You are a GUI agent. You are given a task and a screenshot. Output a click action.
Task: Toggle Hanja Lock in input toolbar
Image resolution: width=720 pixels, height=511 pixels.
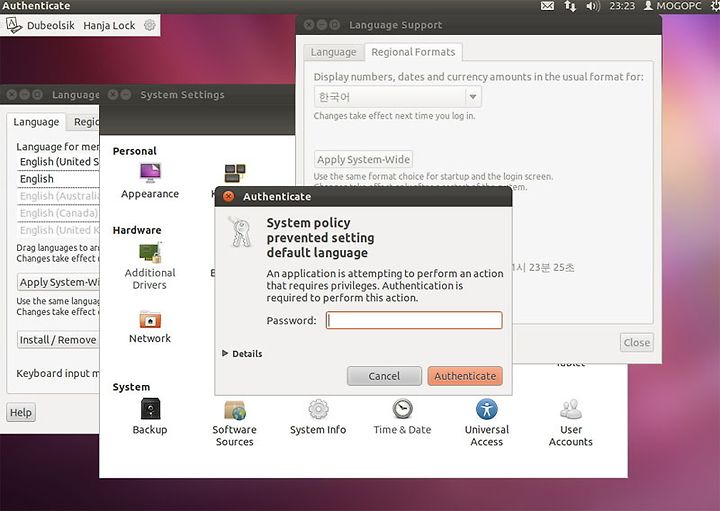[109, 25]
